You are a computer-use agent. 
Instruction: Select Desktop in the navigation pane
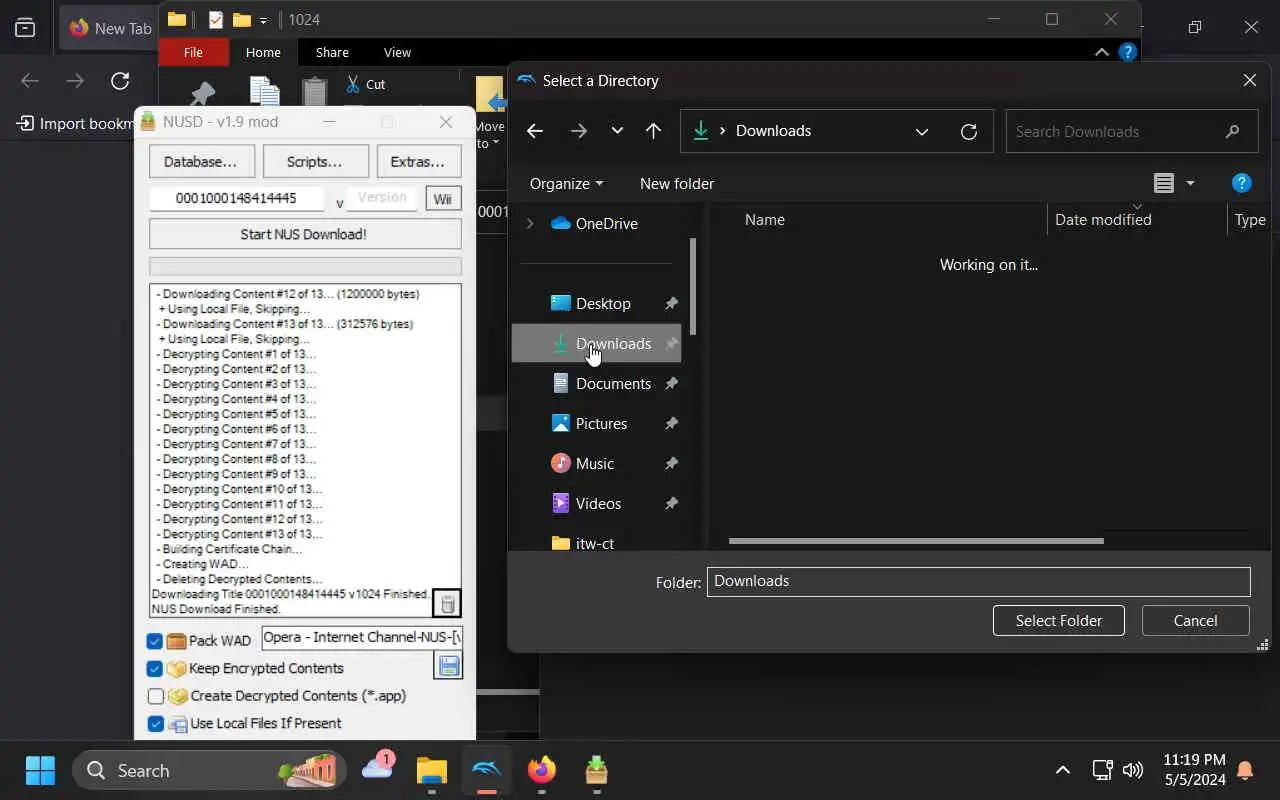tap(603, 303)
